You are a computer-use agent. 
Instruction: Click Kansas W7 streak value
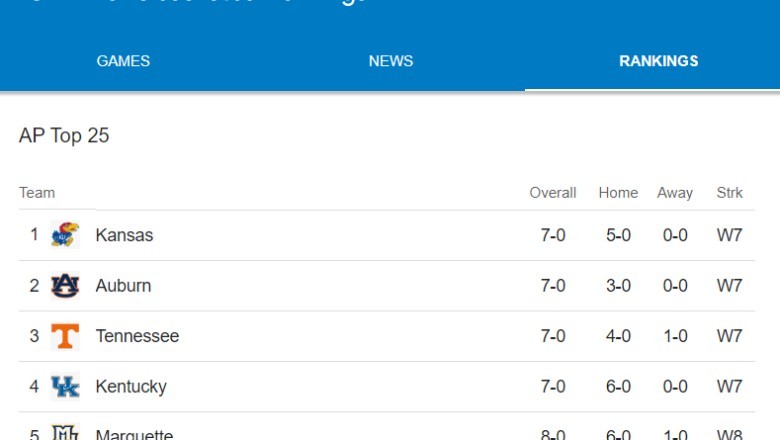pos(729,235)
